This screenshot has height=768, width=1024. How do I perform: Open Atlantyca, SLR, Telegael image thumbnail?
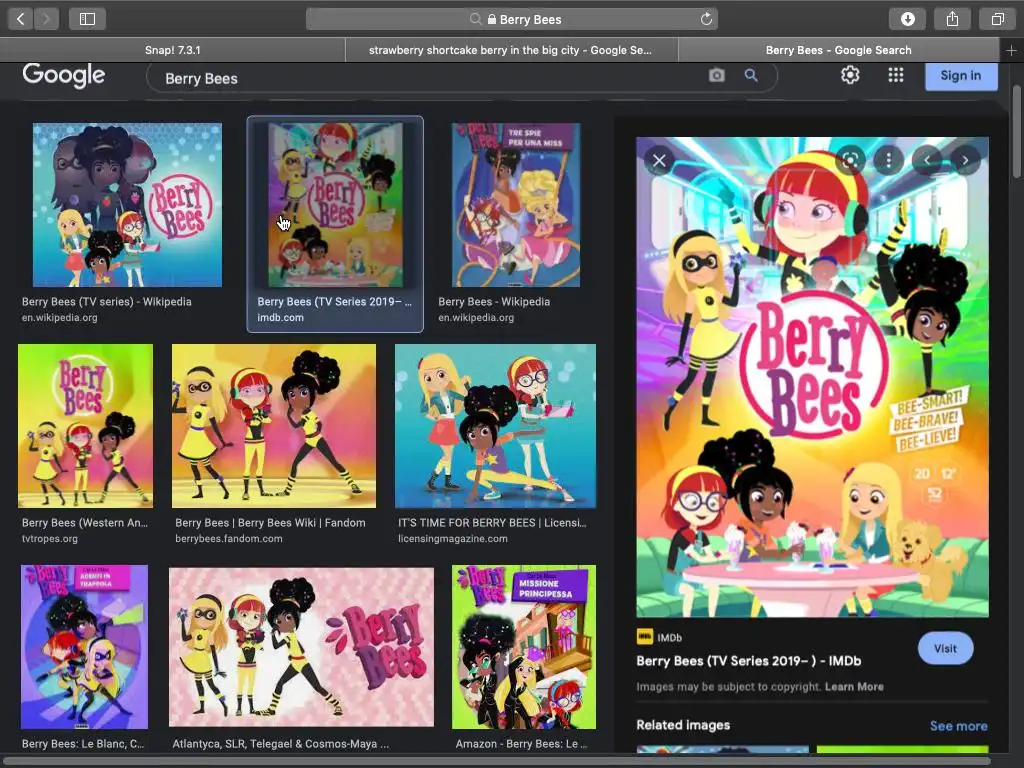301,647
